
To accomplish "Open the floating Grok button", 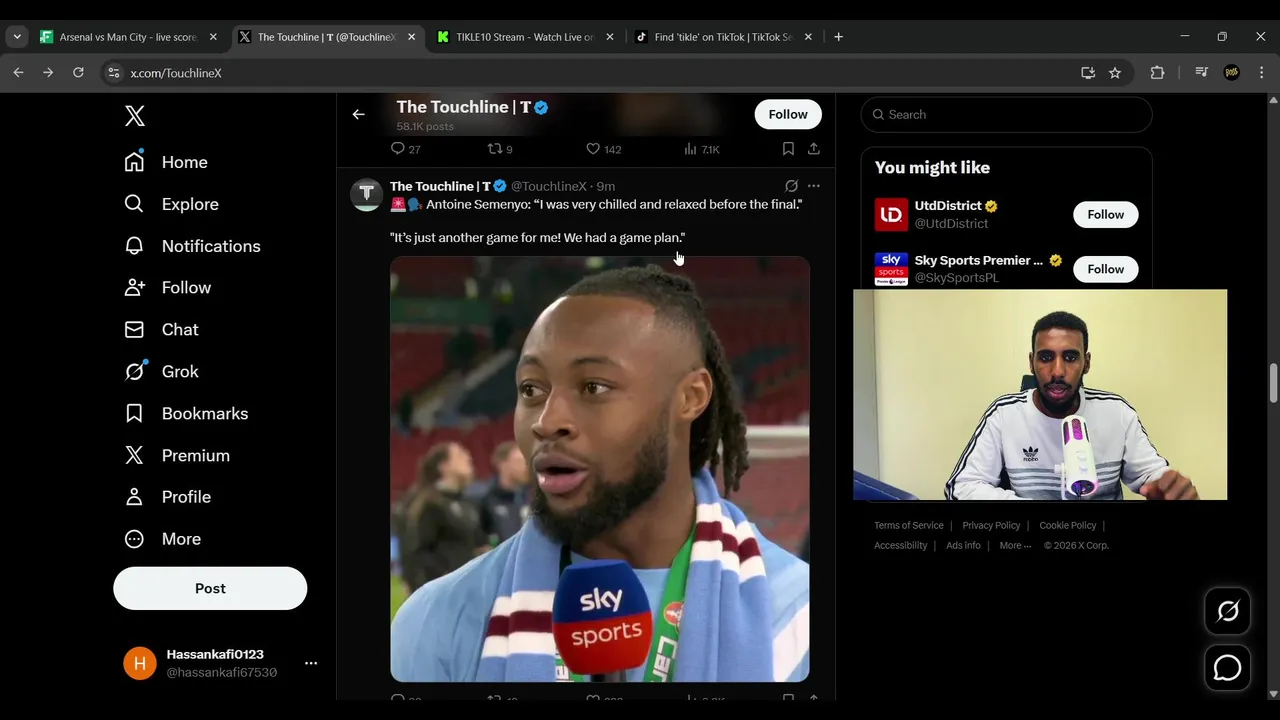I will pos(1227,611).
